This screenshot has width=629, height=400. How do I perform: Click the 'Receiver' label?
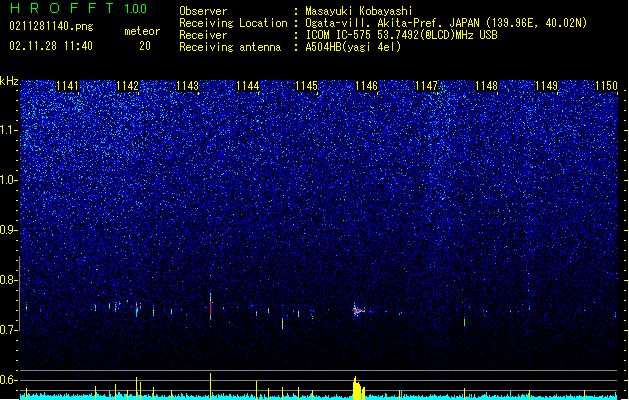pyautogui.click(x=203, y=35)
